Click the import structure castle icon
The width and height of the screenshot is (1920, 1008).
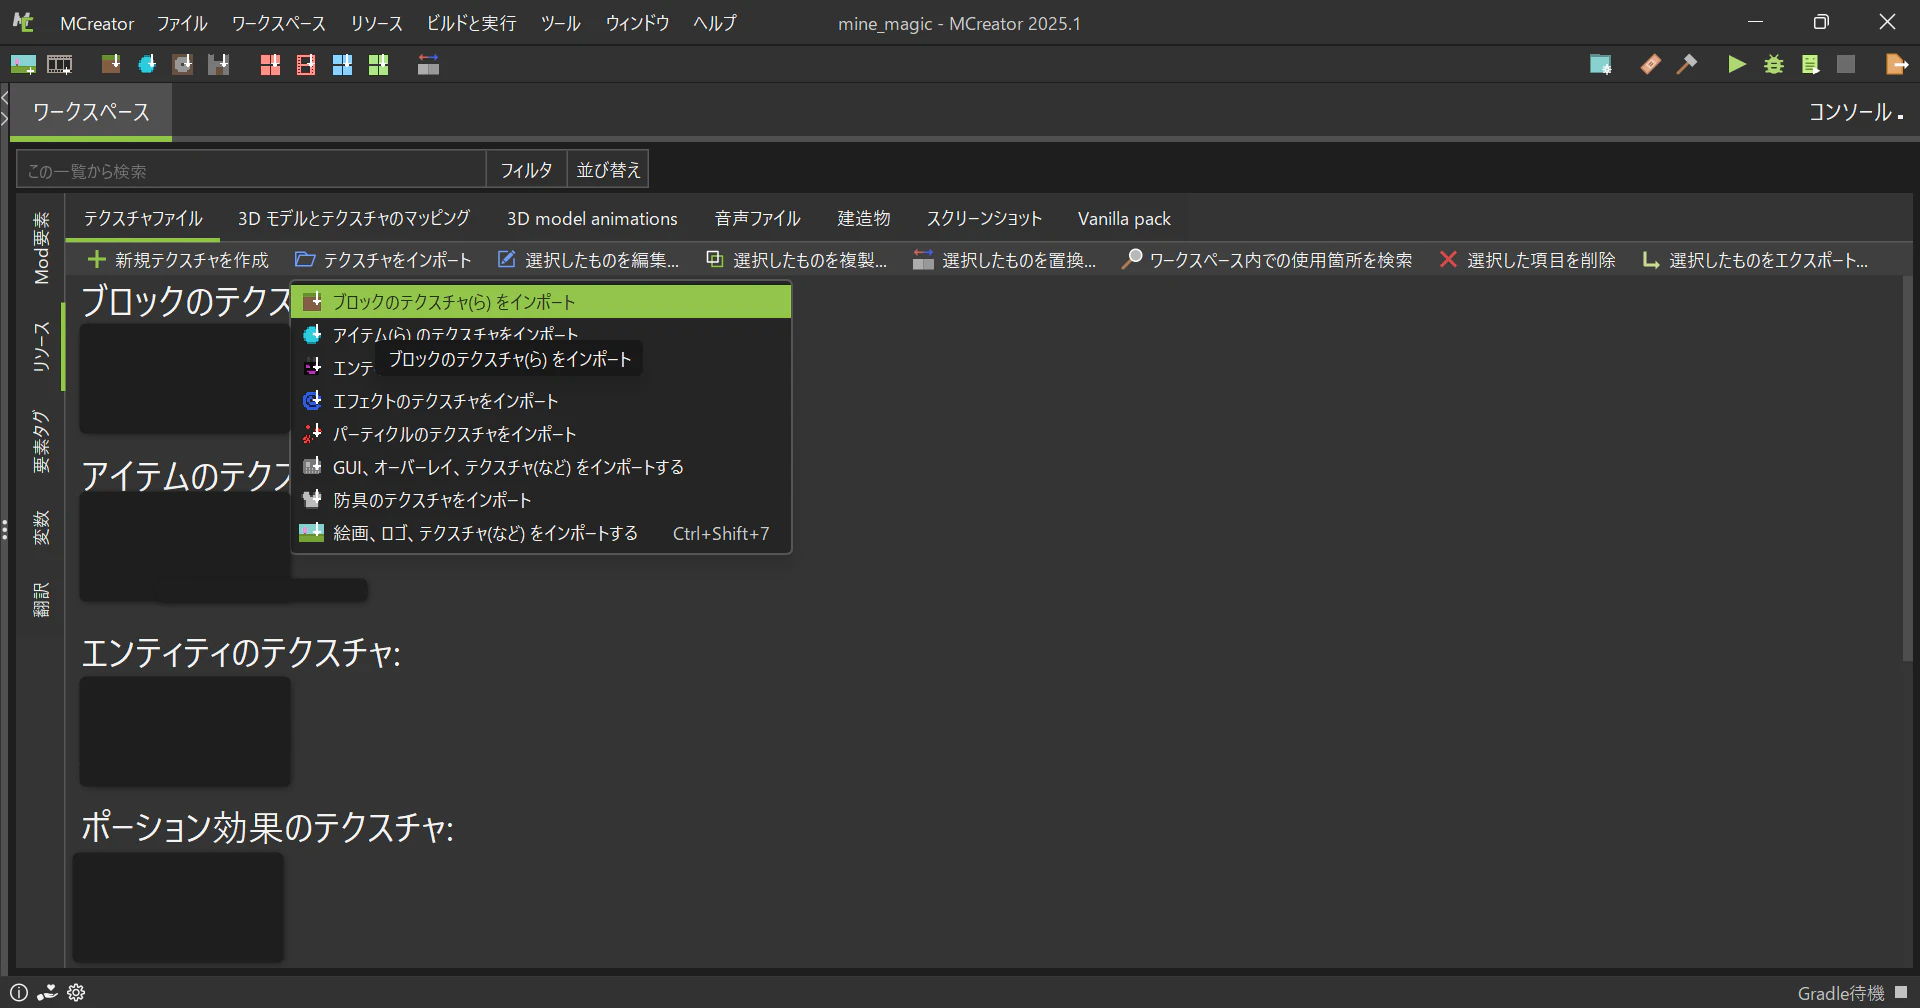click(219, 65)
